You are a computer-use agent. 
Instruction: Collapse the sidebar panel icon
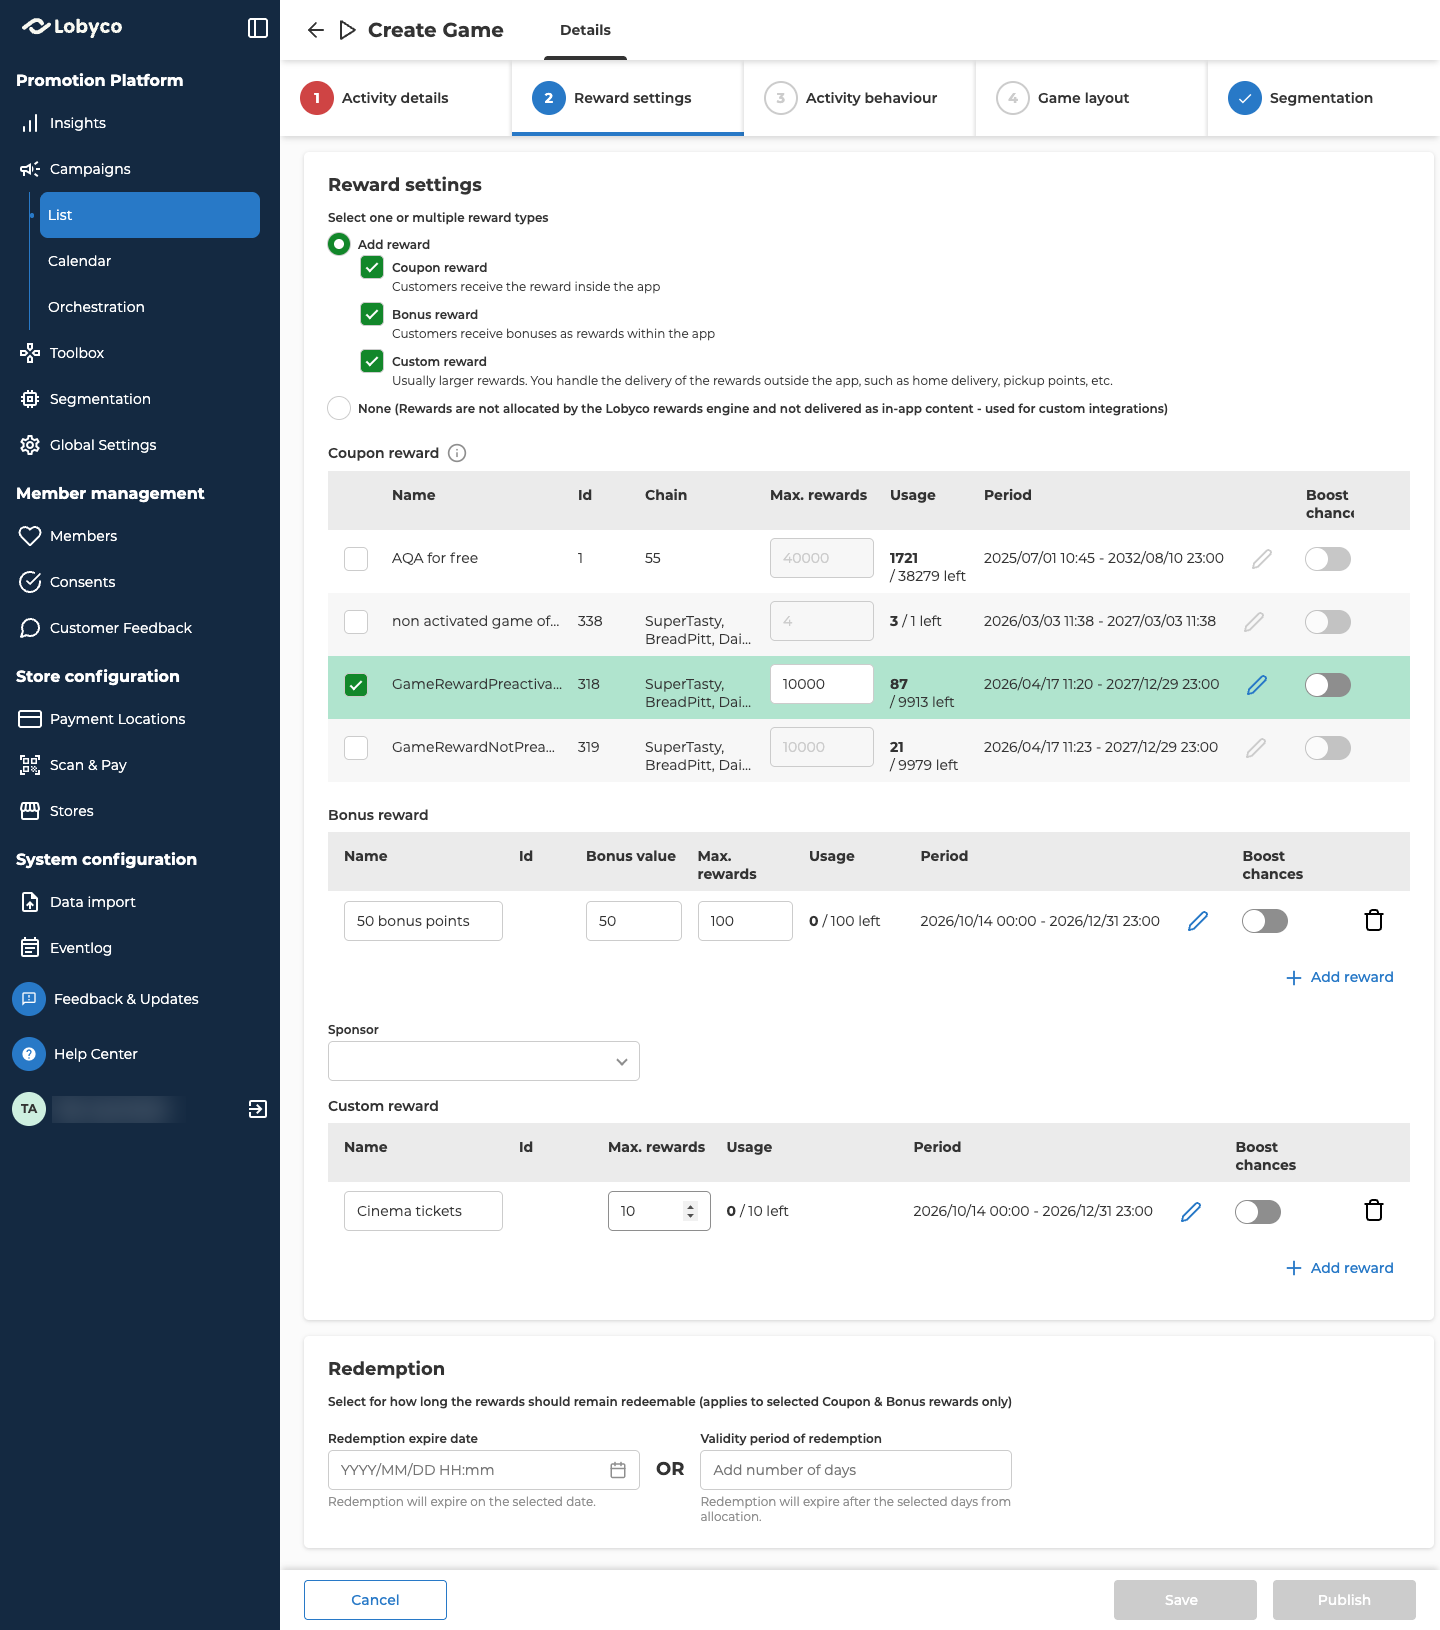(258, 28)
